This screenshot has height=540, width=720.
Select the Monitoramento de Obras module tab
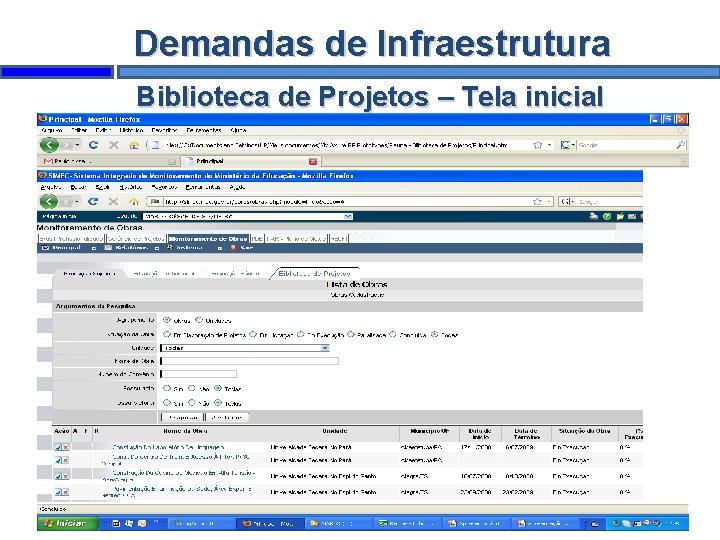point(208,239)
